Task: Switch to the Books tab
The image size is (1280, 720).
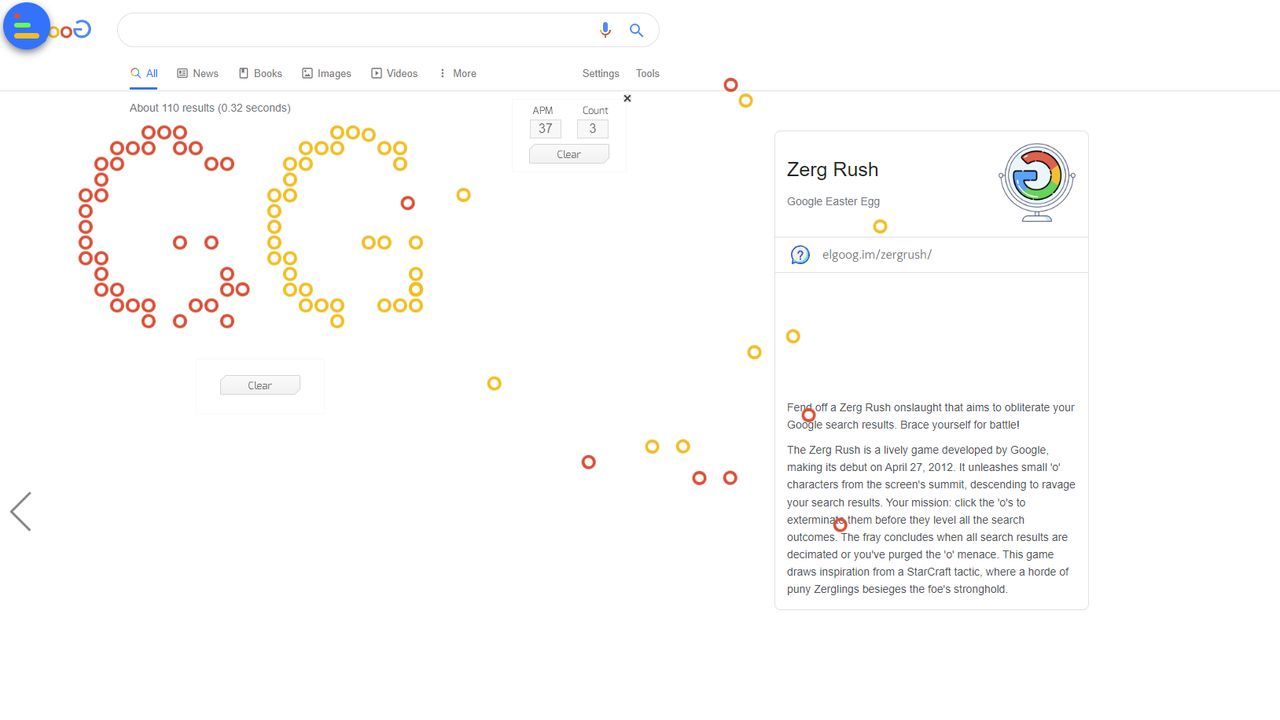Action: tap(260, 73)
